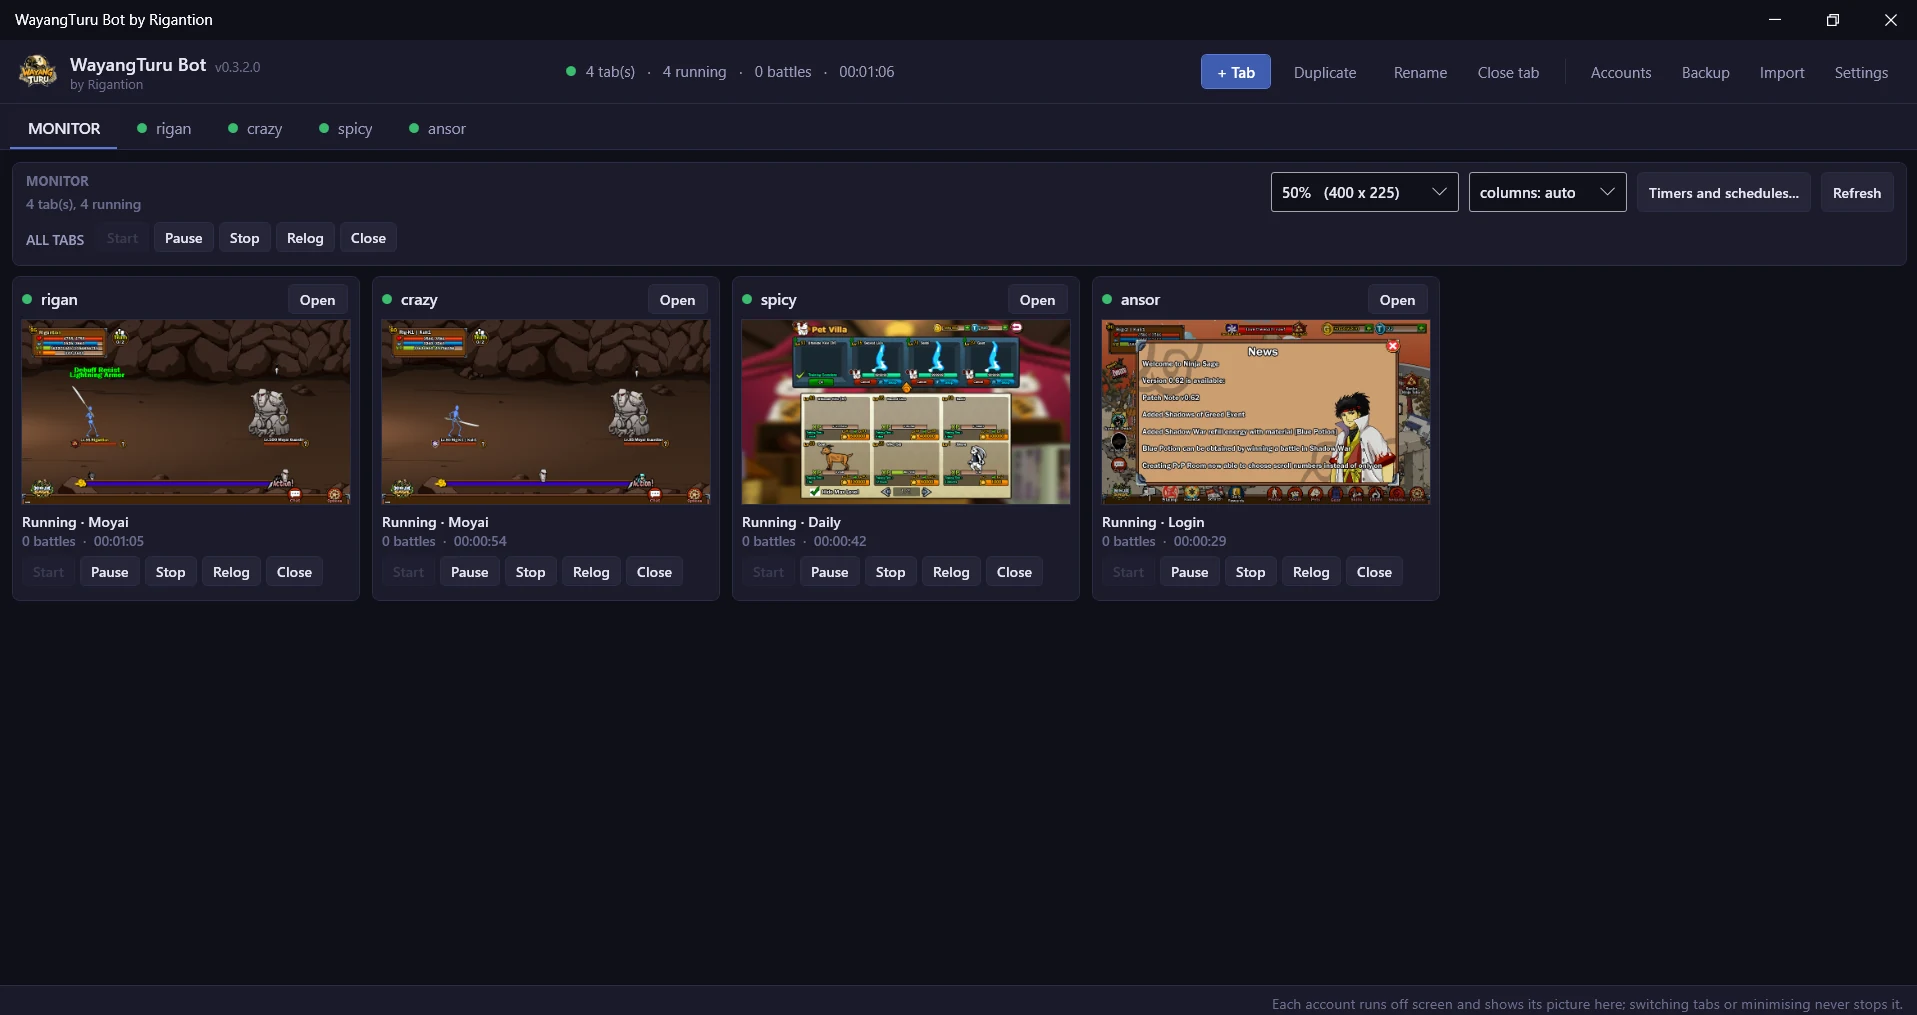Open the 50% (400 x 225) size dropdown
This screenshot has height=1015, width=1917.
point(1364,192)
